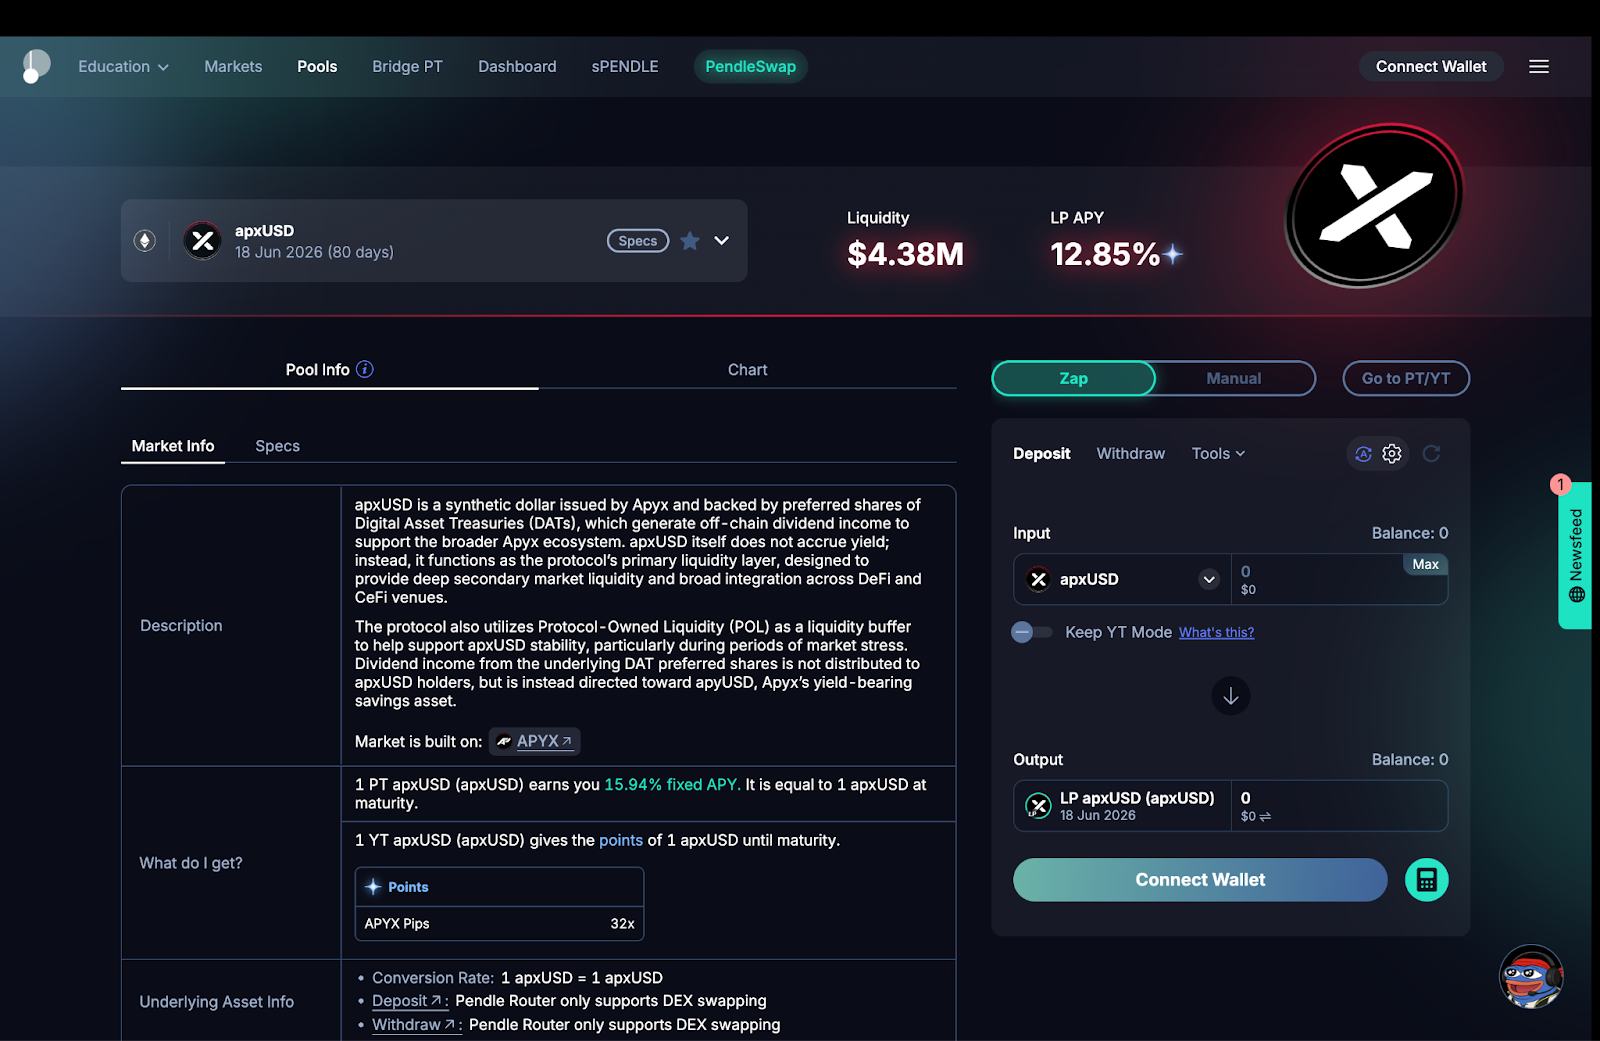Open the Deposit info link

click(410, 1001)
